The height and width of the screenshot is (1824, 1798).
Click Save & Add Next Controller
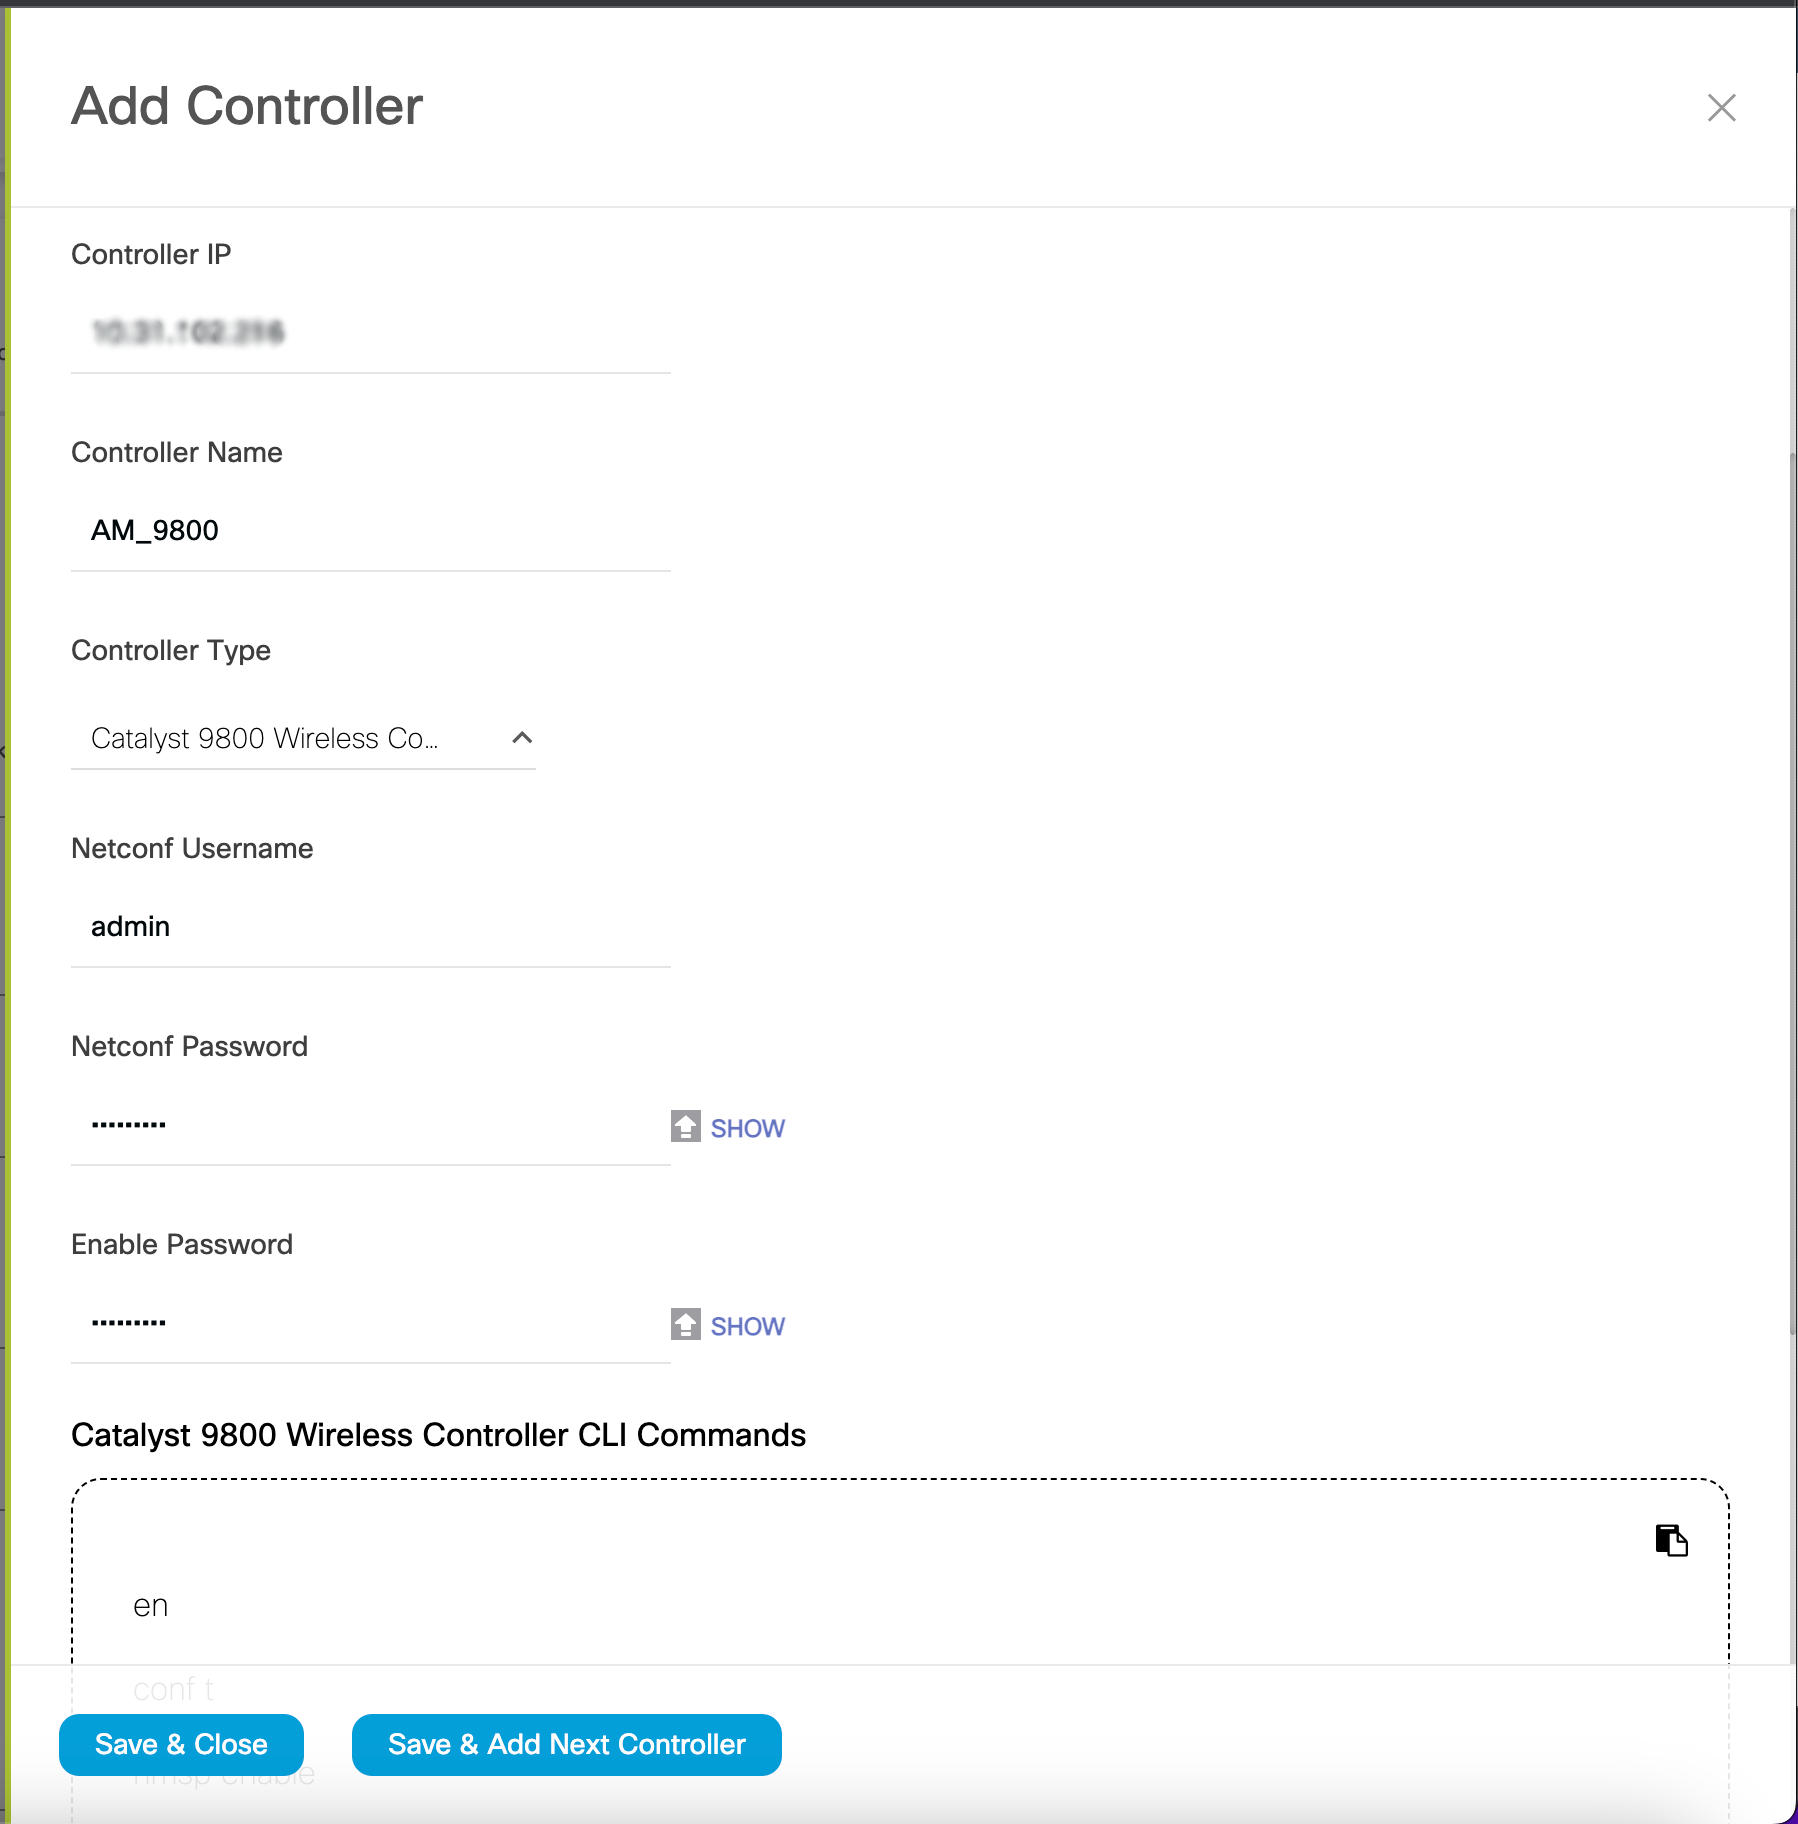[566, 1745]
